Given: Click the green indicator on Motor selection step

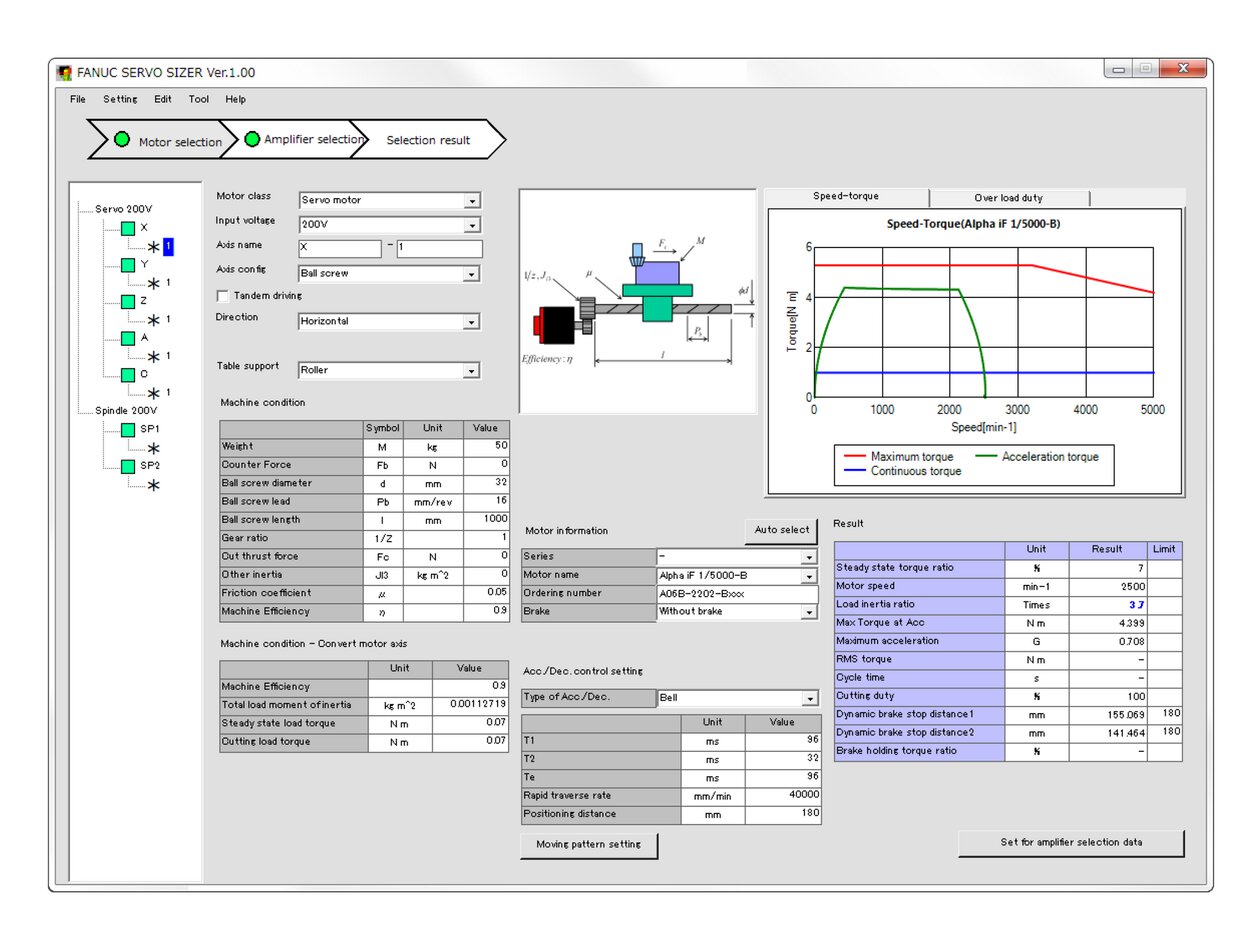Looking at the screenshot, I should tap(122, 140).
